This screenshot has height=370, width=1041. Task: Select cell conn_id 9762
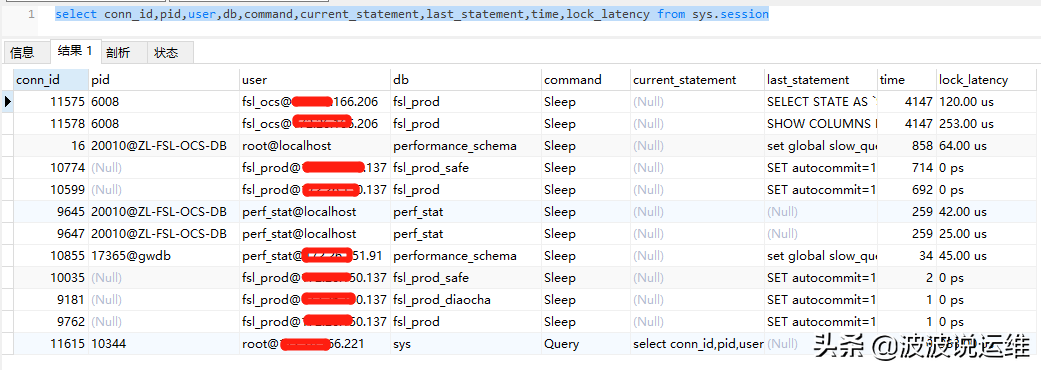tap(51, 321)
